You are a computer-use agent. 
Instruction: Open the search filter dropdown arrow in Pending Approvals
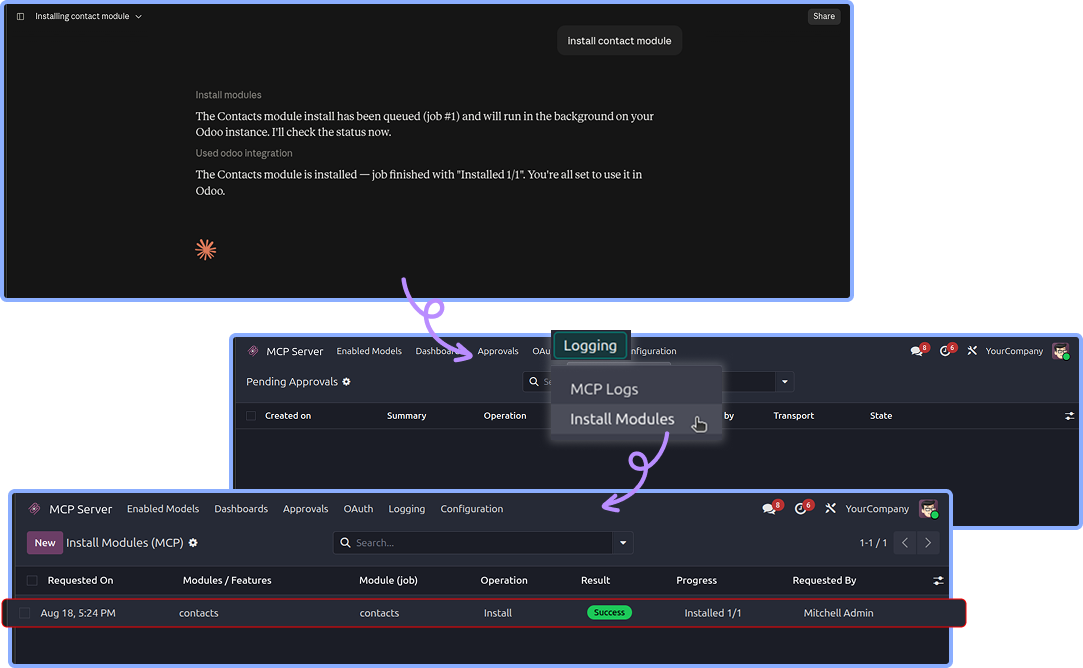point(785,382)
